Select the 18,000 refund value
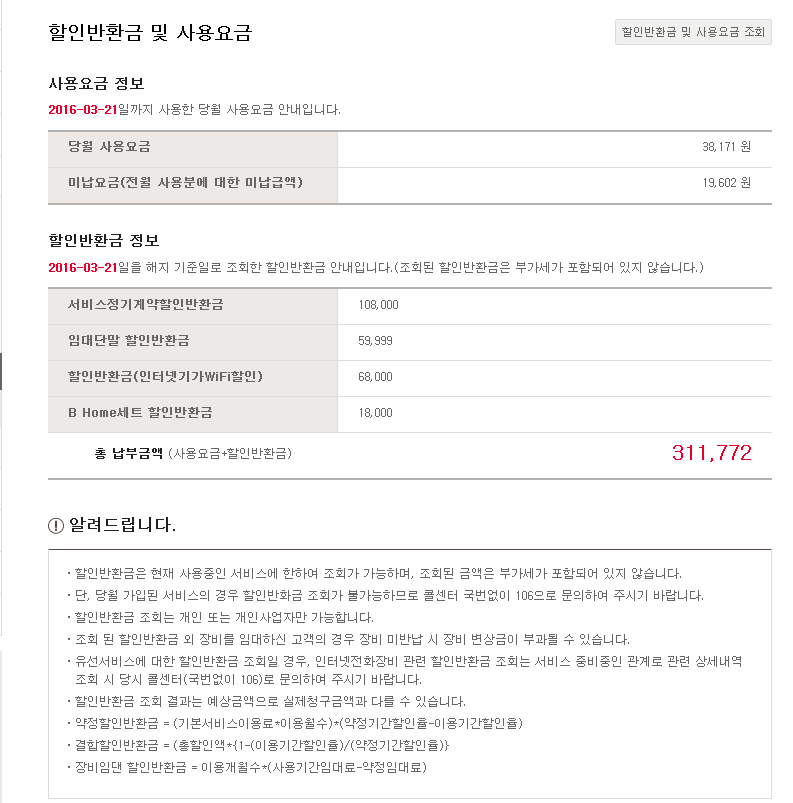This screenshot has height=803, width=793. point(375,413)
